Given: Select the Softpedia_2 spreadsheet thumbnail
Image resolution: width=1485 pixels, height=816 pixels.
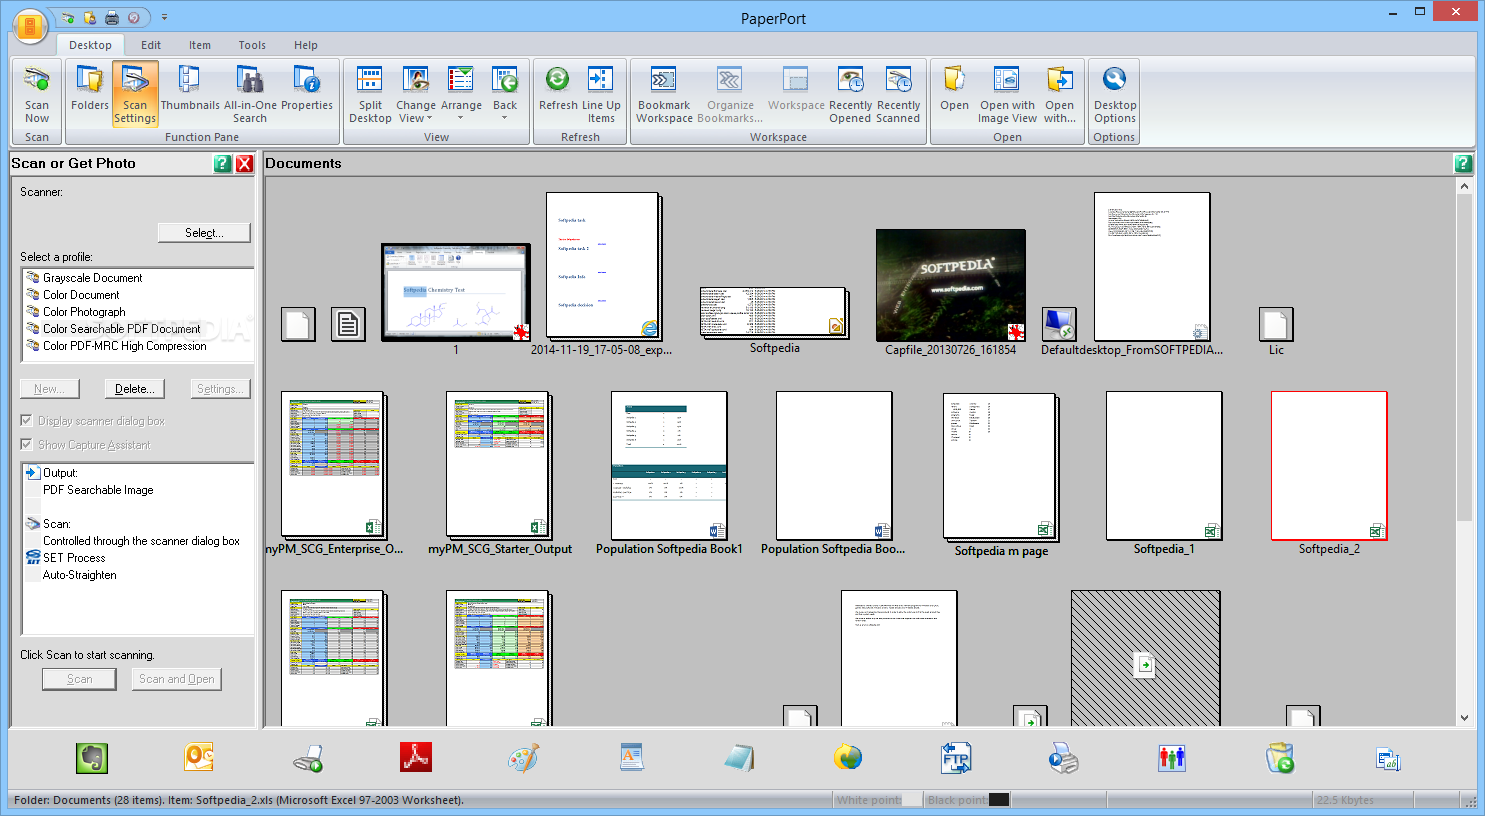Looking at the screenshot, I should tap(1329, 466).
